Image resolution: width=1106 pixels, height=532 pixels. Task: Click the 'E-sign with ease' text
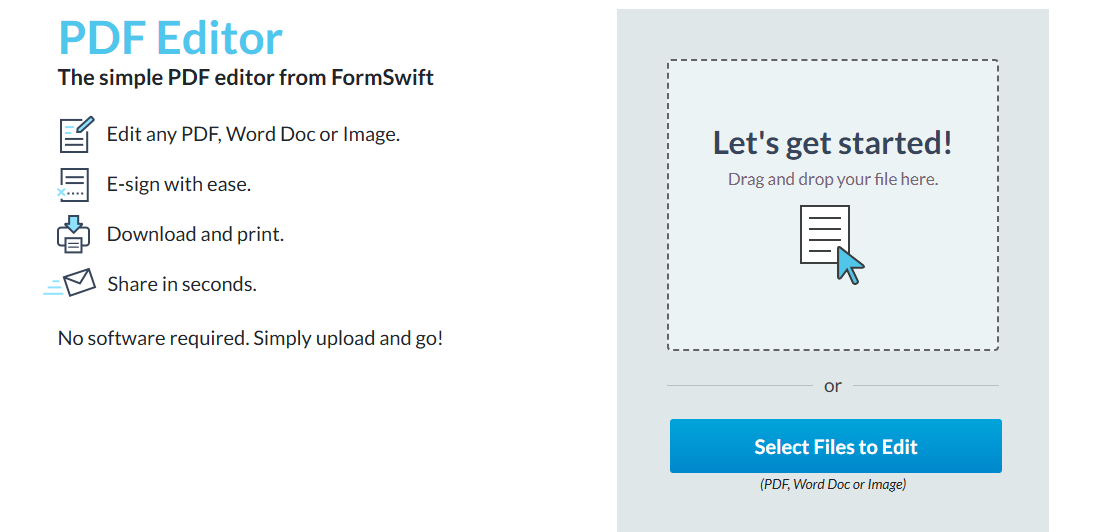click(179, 185)
